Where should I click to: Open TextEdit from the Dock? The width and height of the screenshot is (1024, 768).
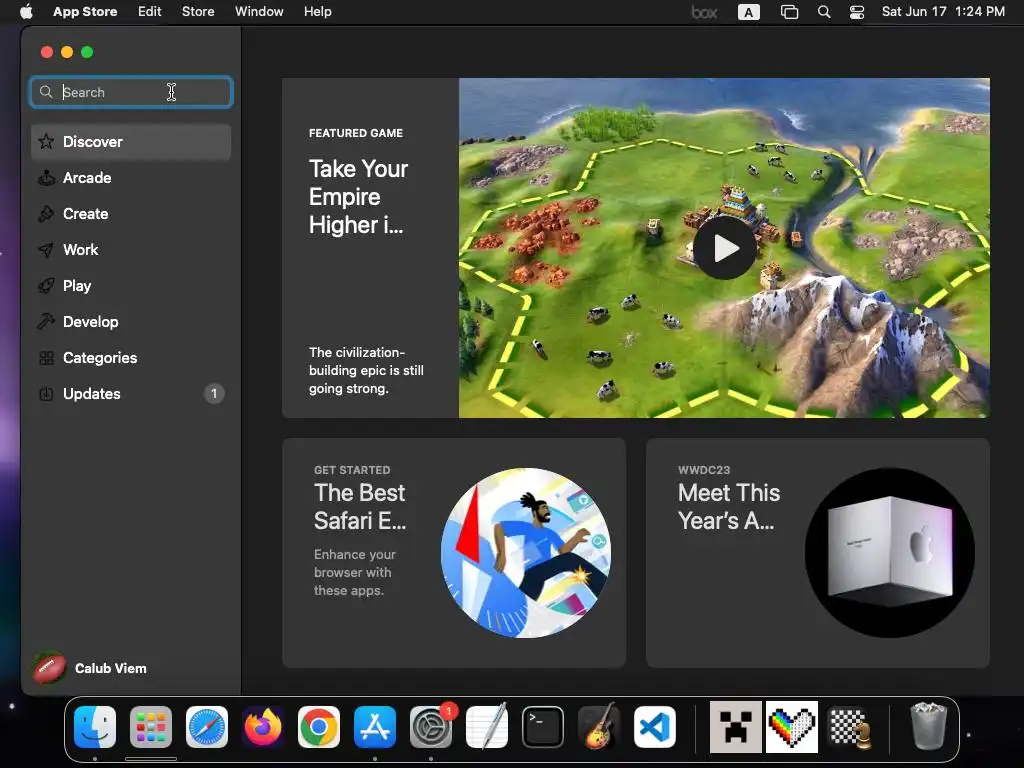coord(487,727)
